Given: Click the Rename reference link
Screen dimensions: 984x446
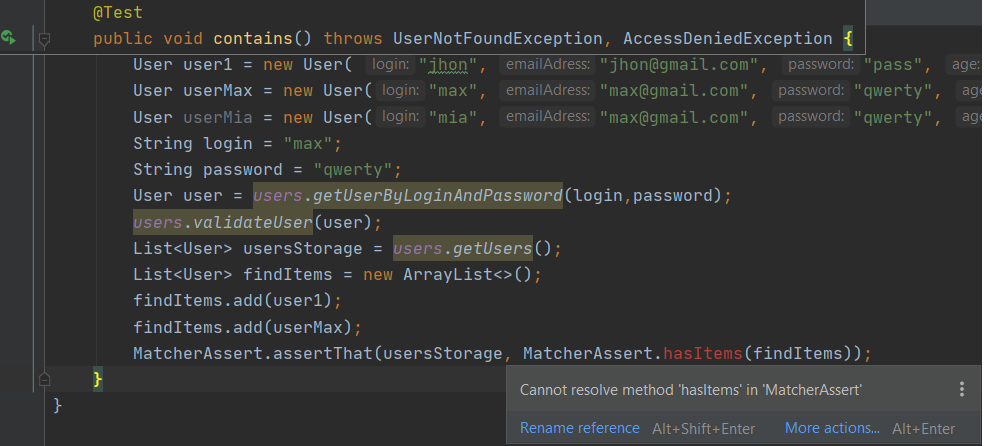Looking at the screenshot, I should tap(579, 428).
